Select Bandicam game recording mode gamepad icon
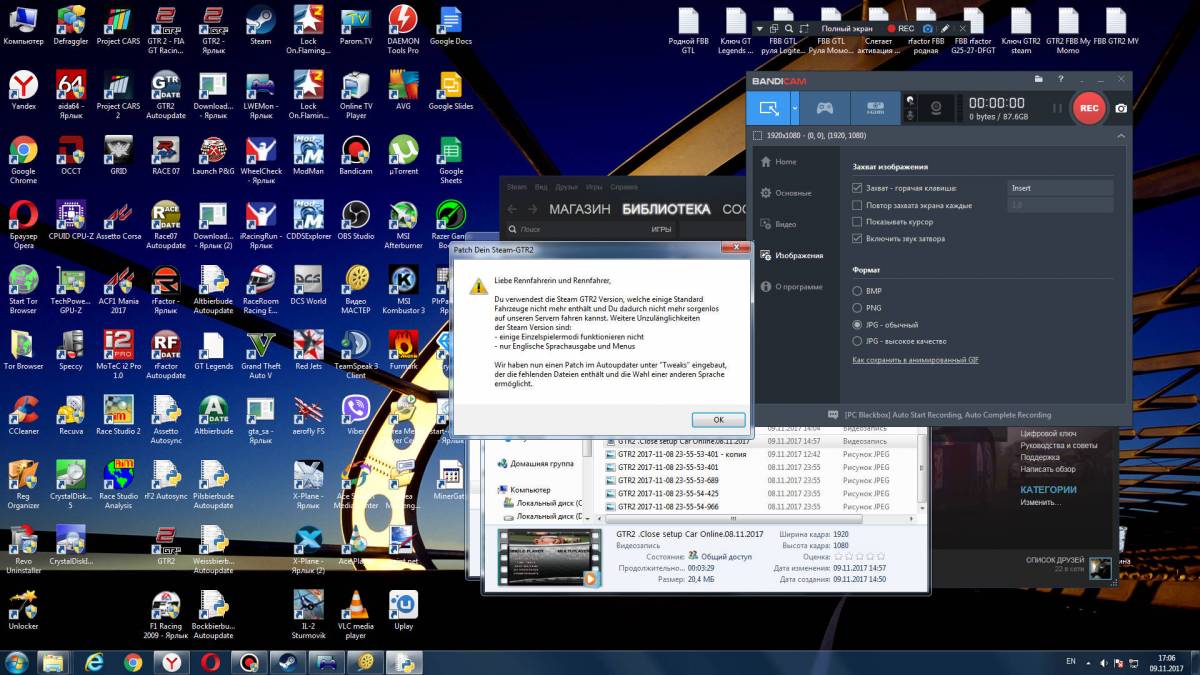Screen dimensions: 1200x675 pos(824,107)
